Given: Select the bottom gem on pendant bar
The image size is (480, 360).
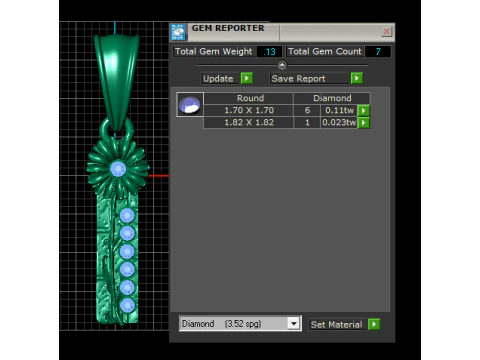Looking at the screenshot, I should (127, 305).
